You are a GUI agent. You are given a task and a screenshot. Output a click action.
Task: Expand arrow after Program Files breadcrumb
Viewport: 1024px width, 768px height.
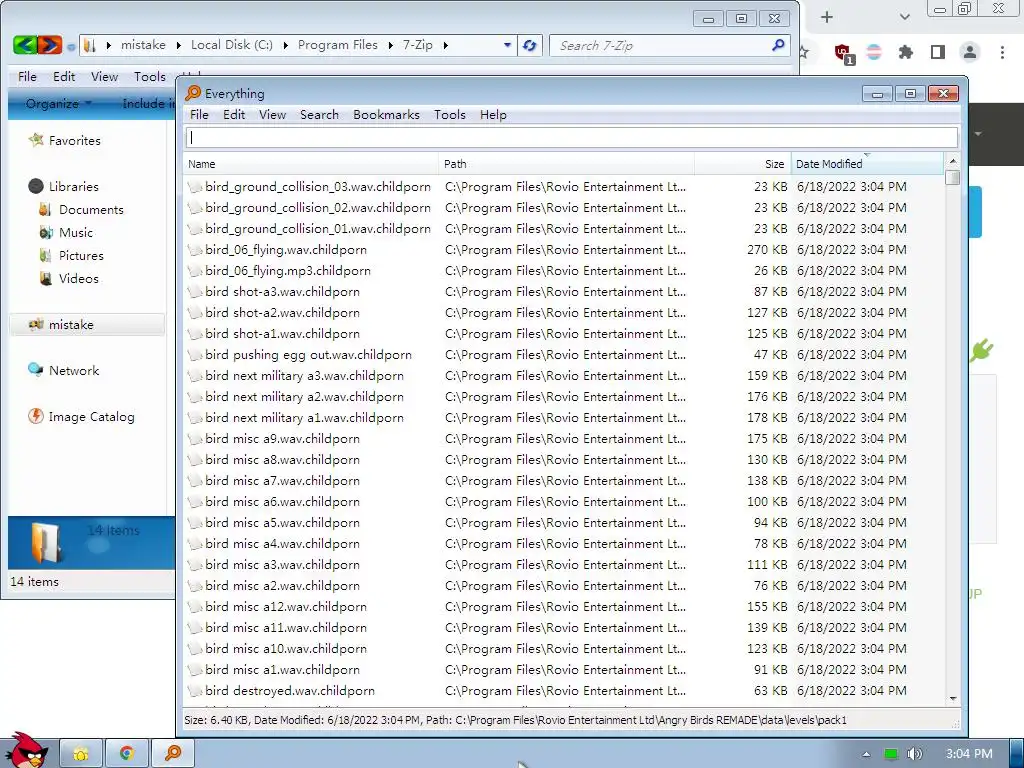390,45
